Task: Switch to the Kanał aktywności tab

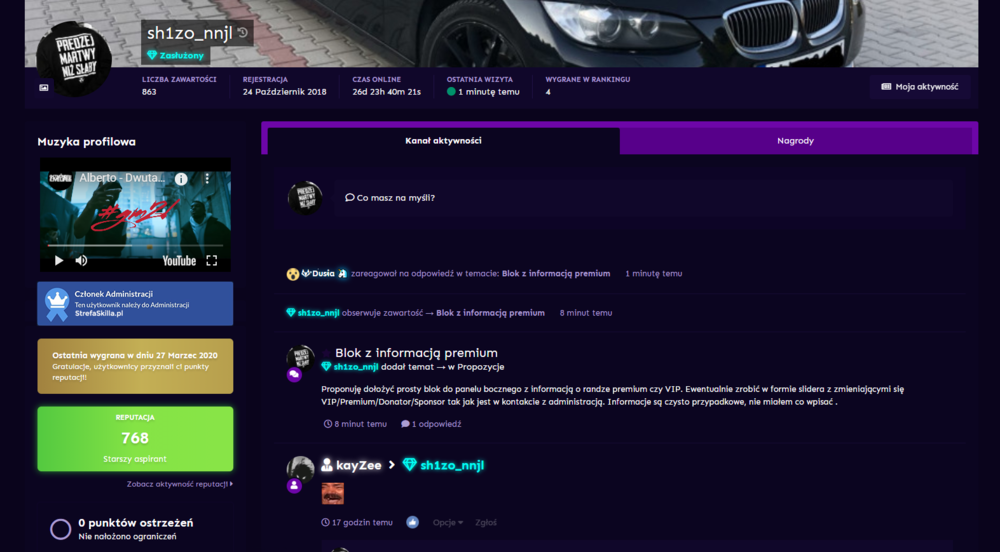Action: pyautogui.click(x=443, y=141)
